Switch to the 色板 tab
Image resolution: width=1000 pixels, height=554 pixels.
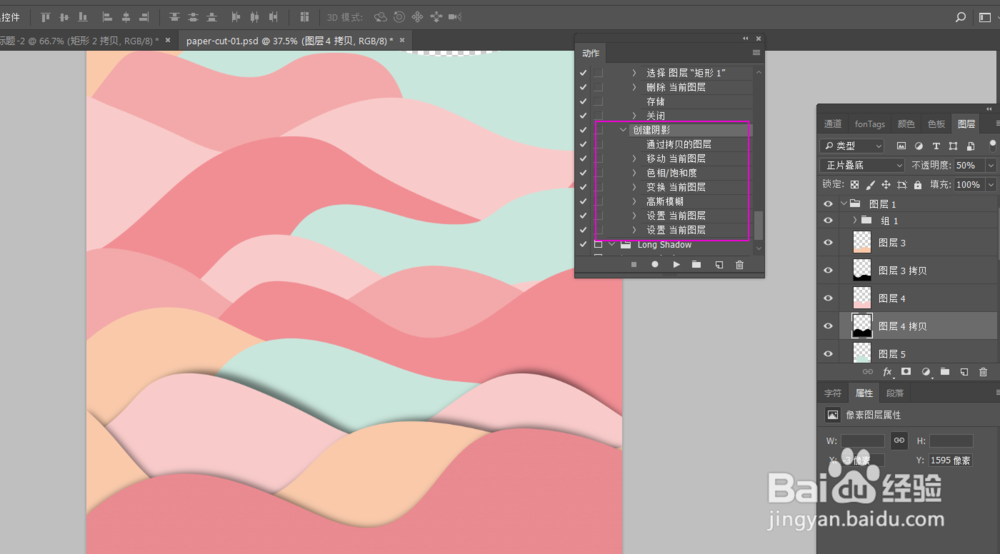(x=936, y=124)
